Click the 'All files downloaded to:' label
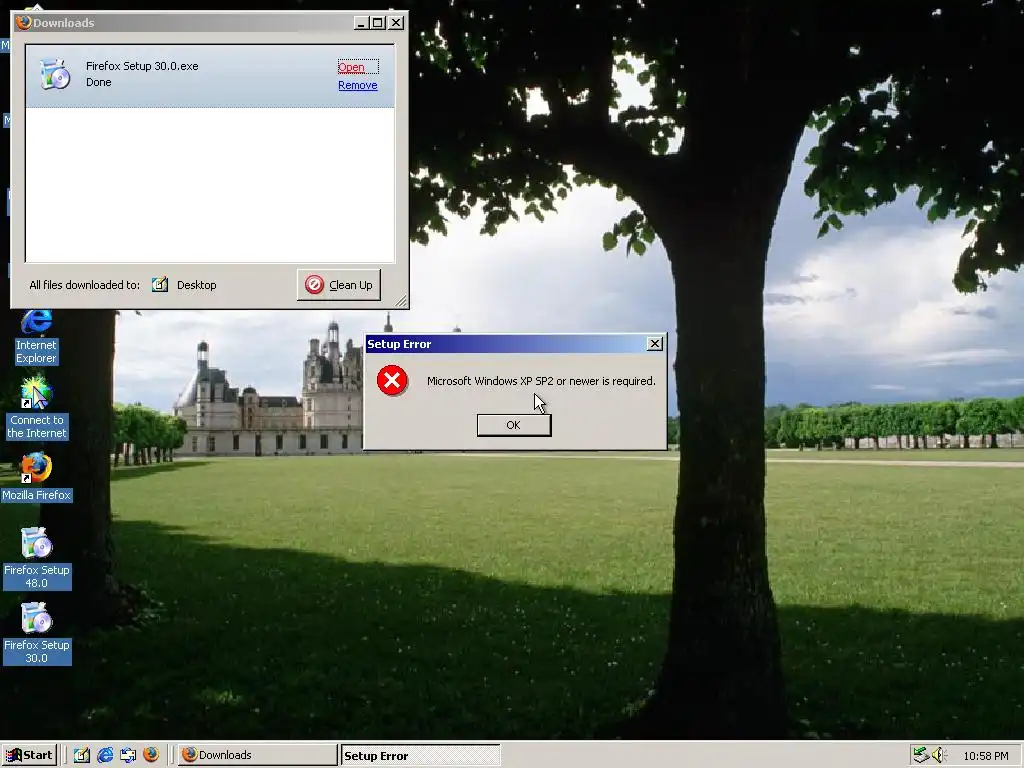 (84, 285)
